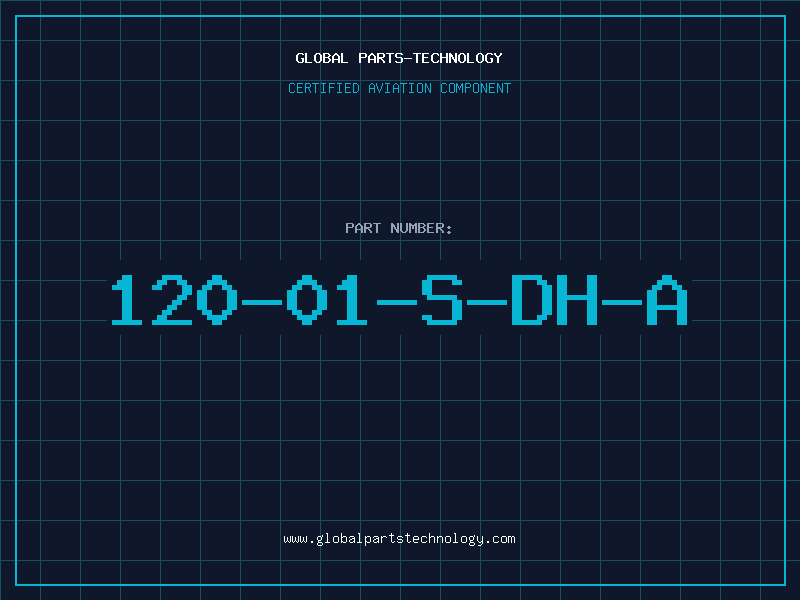
Task: Click the GLOBAL PARTS-TECHNOLOGY heading
Action: pos(399,58)
